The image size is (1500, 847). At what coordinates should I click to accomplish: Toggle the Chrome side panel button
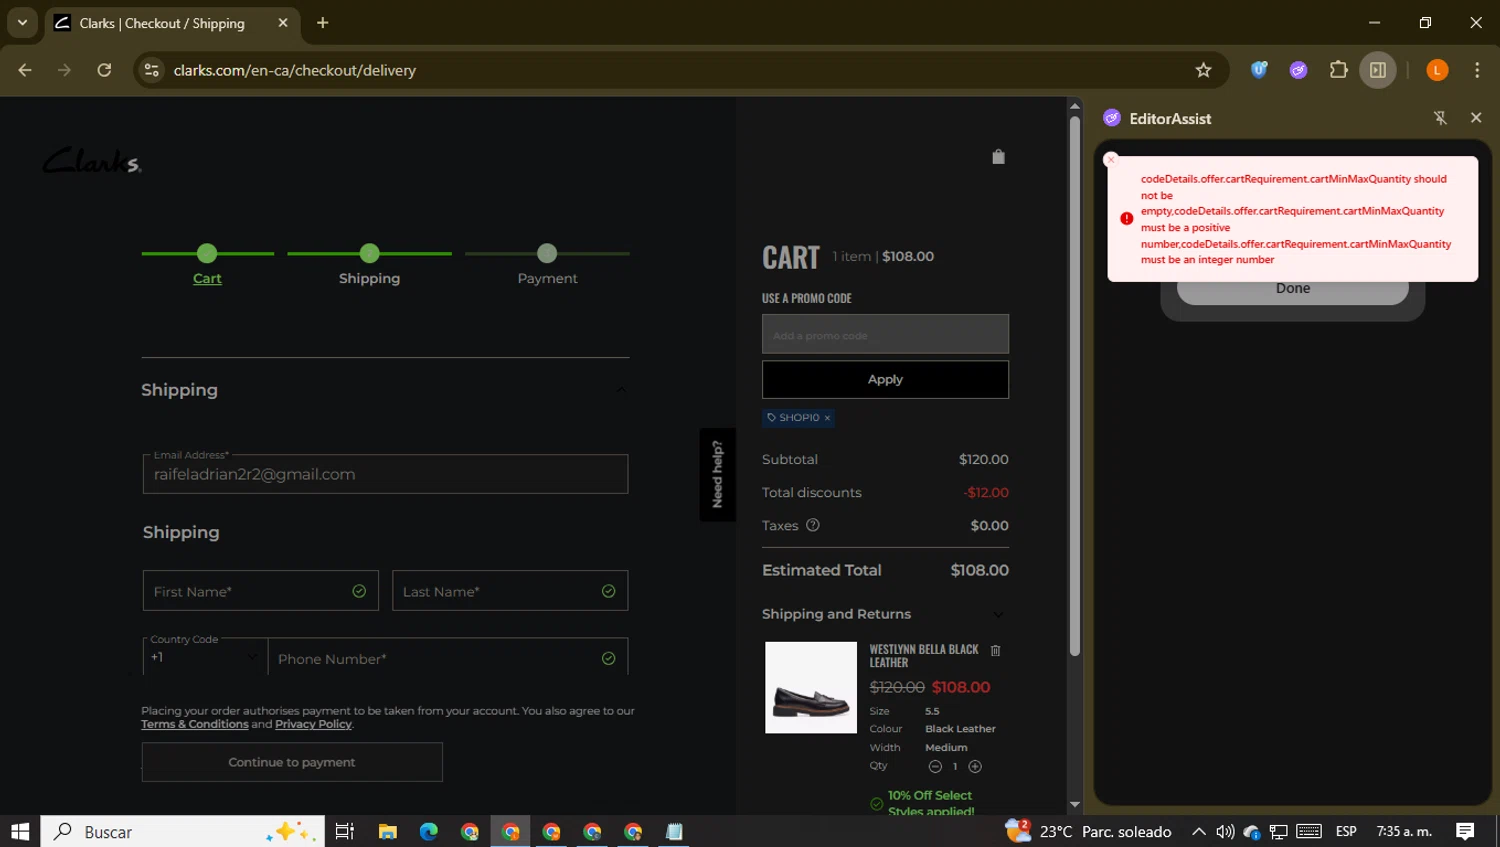click(1378, 70)
